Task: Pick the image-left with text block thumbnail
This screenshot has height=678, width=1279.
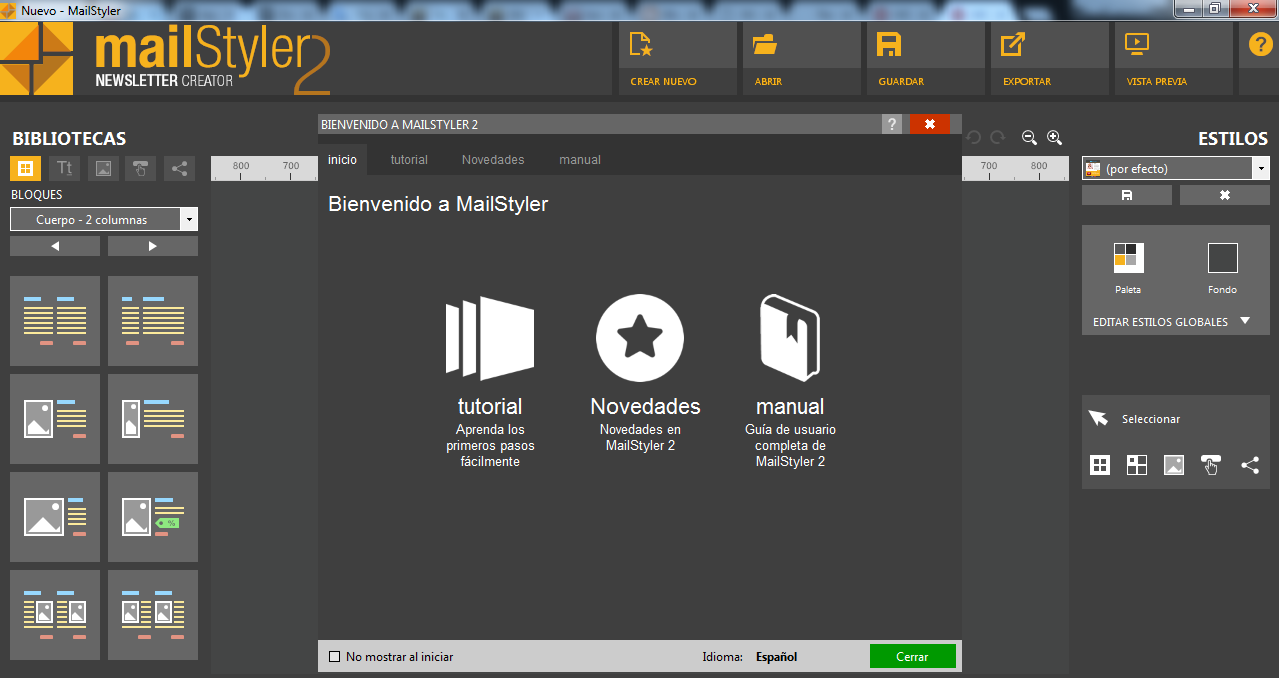Action: coord(55,419)
